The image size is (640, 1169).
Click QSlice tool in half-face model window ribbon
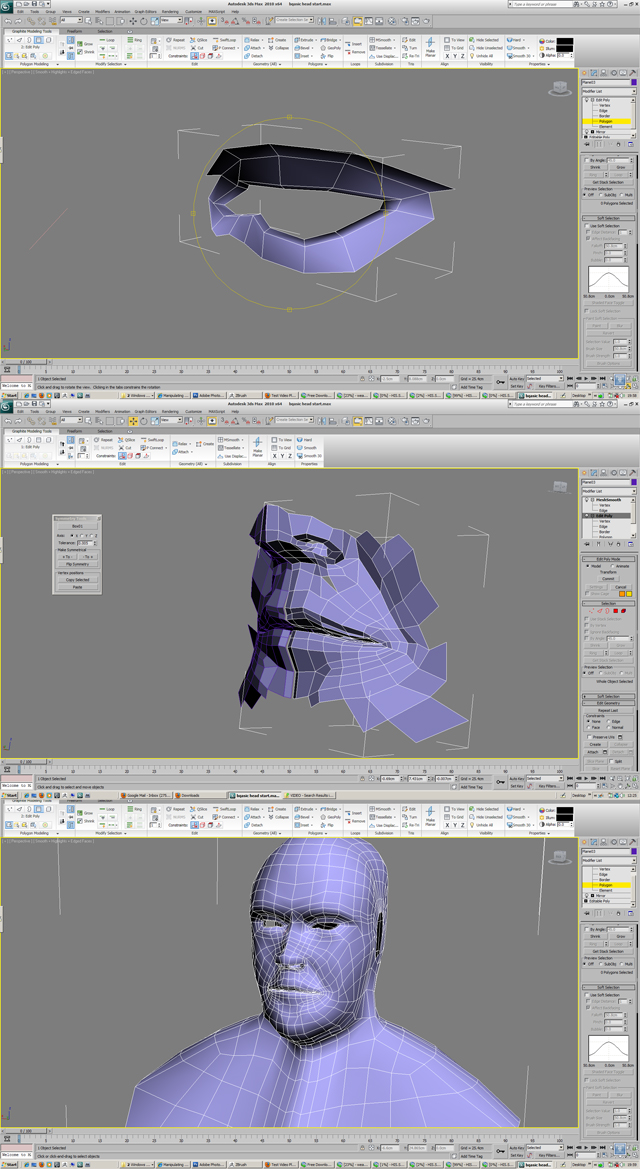coord(125,440)
